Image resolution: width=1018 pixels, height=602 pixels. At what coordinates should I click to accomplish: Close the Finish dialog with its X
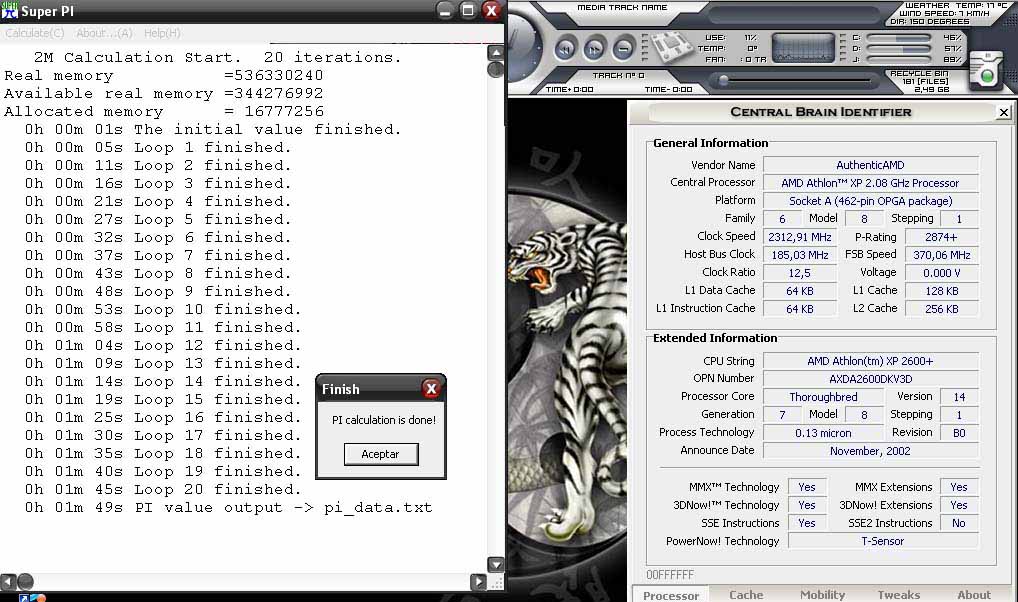tap(431, 389)
